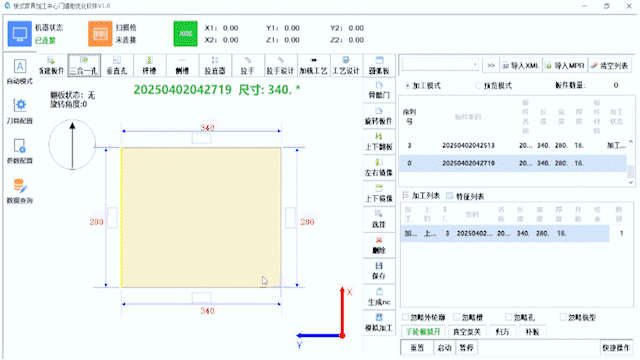Screen dimensions: 640x360
Task: Click the 上下翻板 button
Action: tap(379, 142)
